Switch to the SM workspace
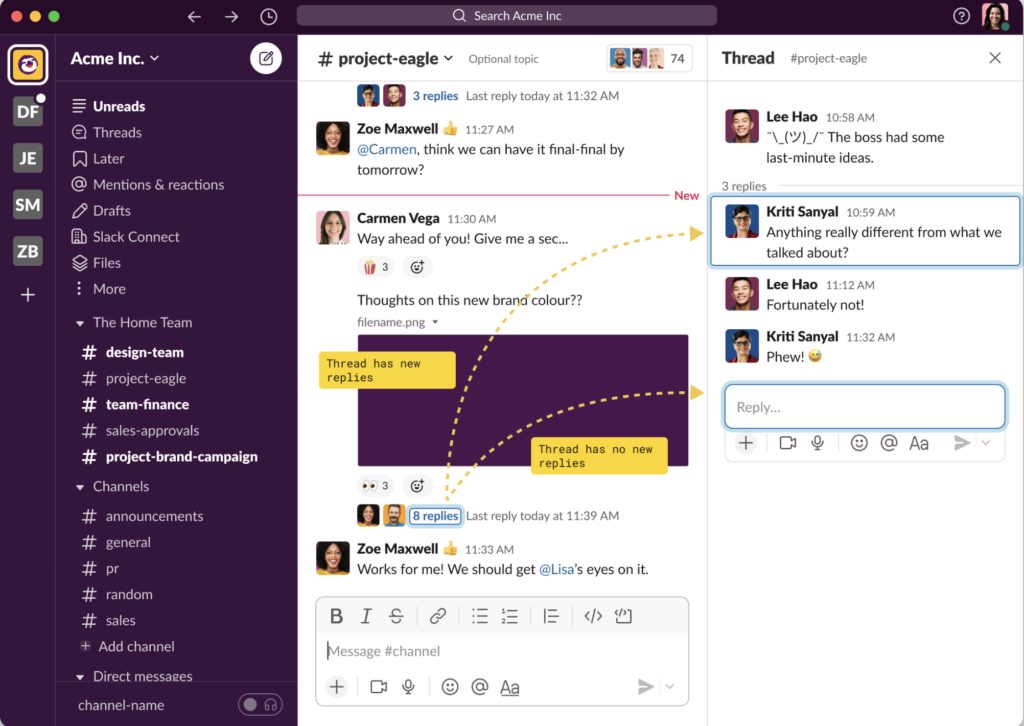The width and height of the screenshot is (1024, 726). tap(27, 205)
